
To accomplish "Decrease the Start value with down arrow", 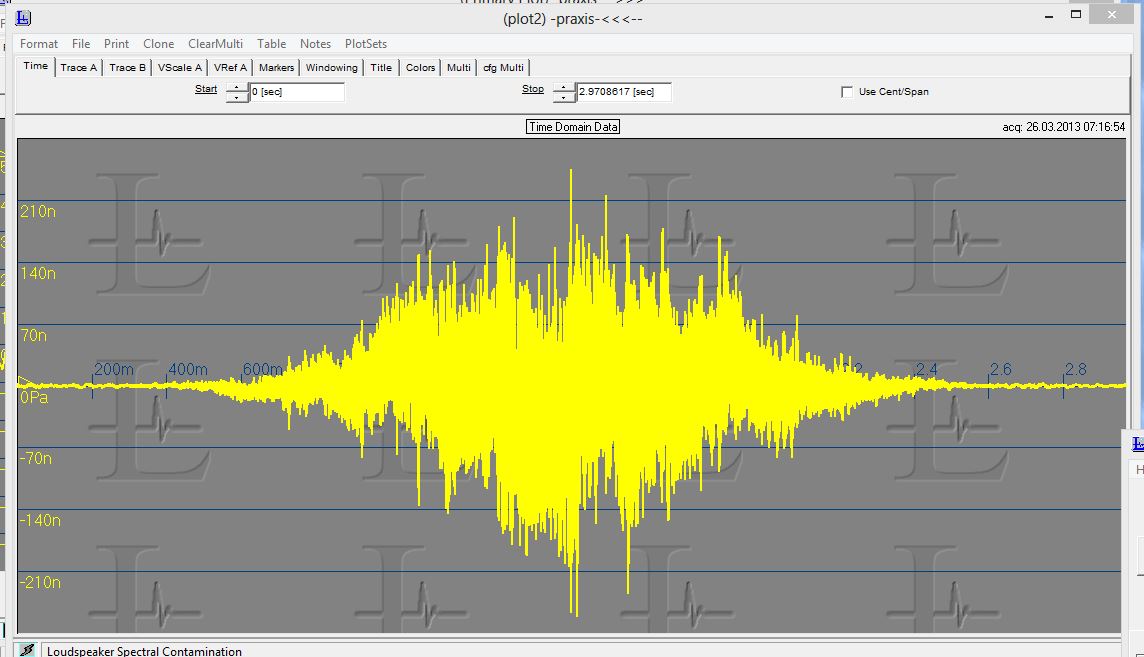I will pyautogui.click(x=237, y=97).
